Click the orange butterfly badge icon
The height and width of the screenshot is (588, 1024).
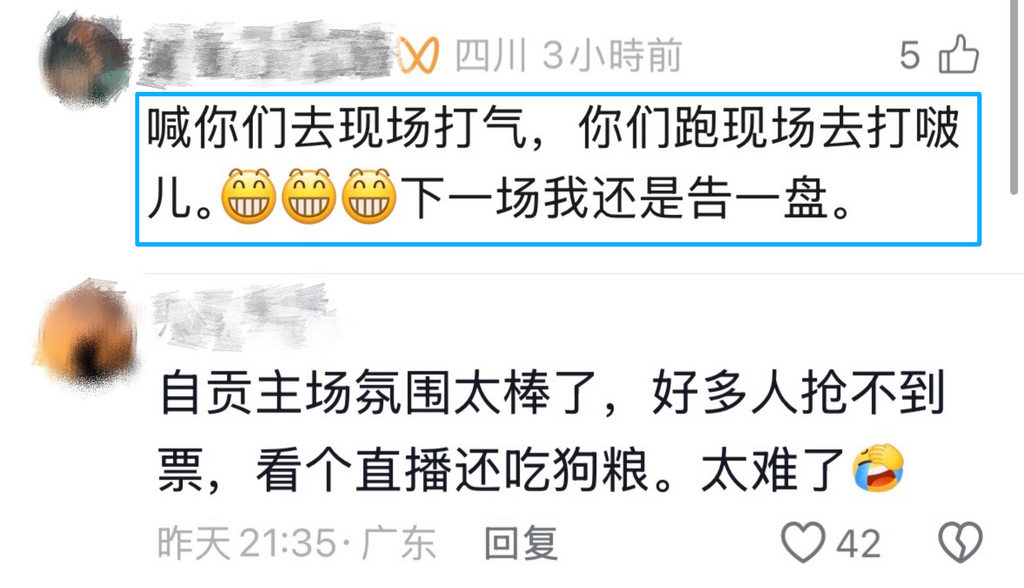418,55
